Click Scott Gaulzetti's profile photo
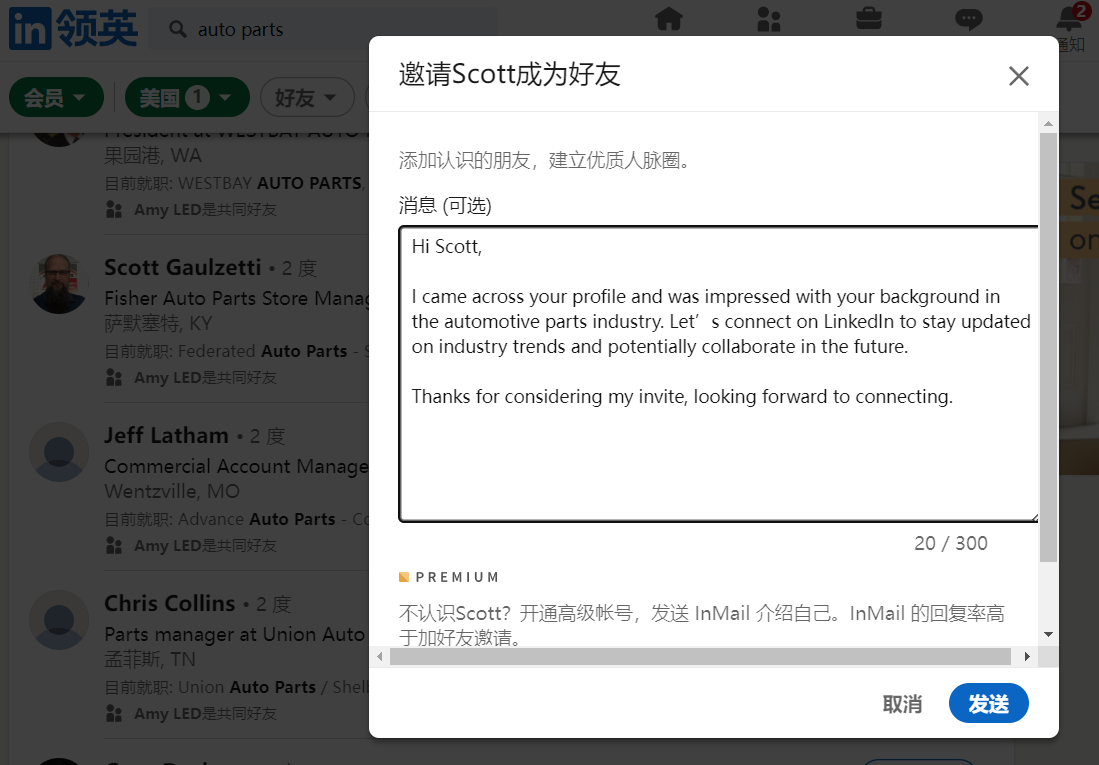Screen dimensions: 1099x765 tap(59, 283)
